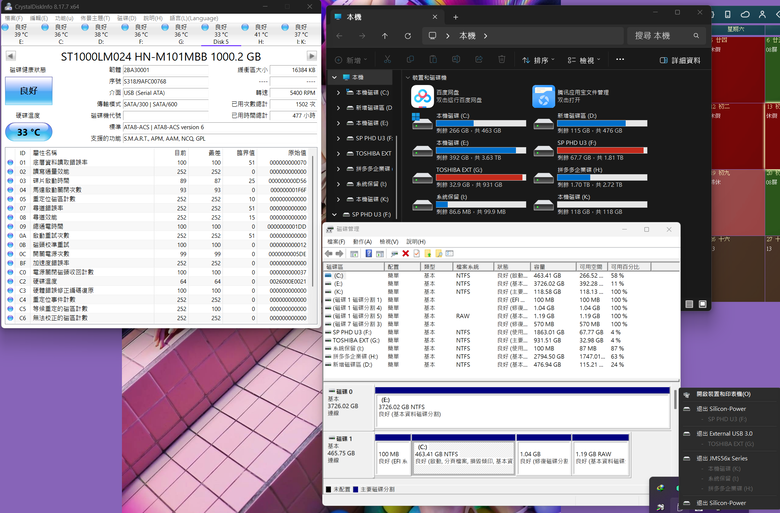Select the 1.19 GB RAW partition block

(x=600, y=454)
